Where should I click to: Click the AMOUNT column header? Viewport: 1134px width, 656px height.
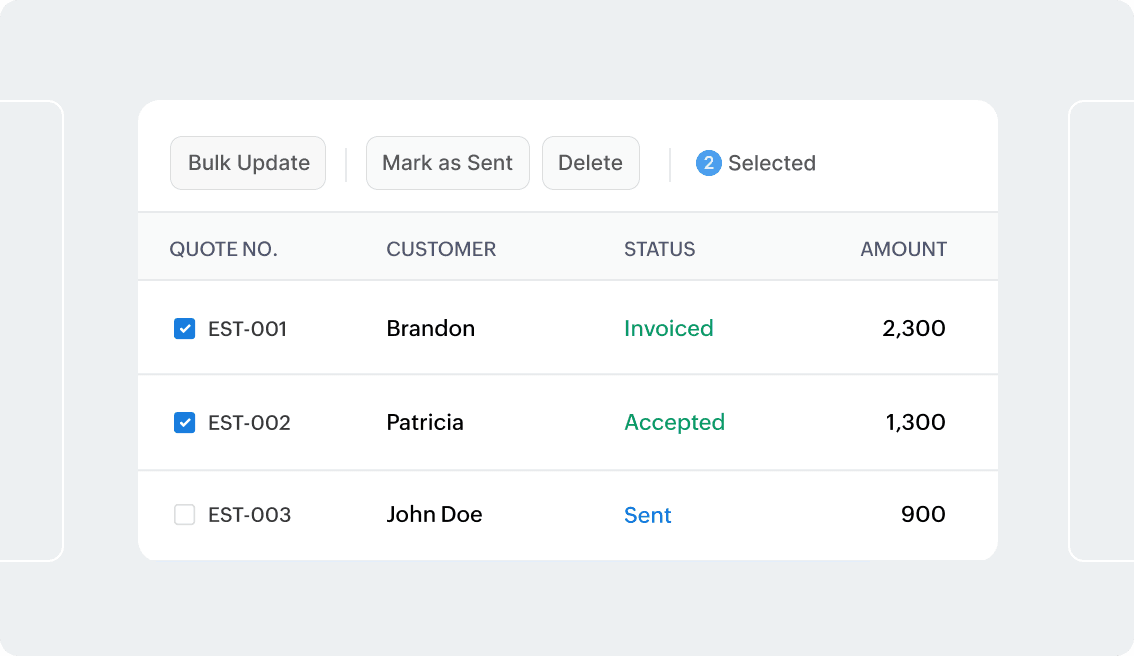(x=903, y=249)
